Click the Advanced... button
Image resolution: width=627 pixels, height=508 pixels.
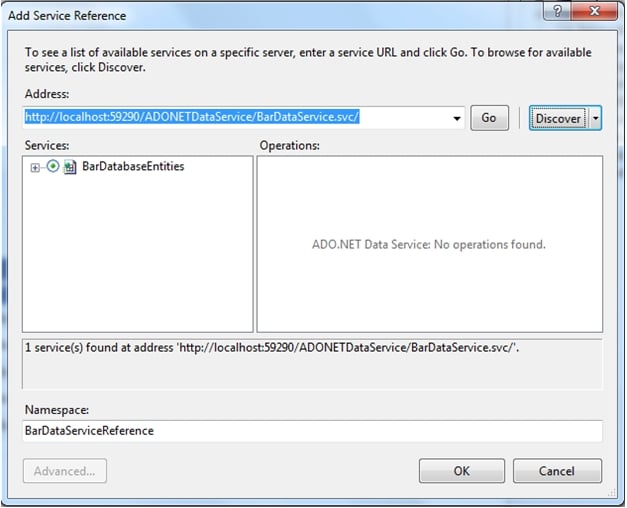(65, 471)
